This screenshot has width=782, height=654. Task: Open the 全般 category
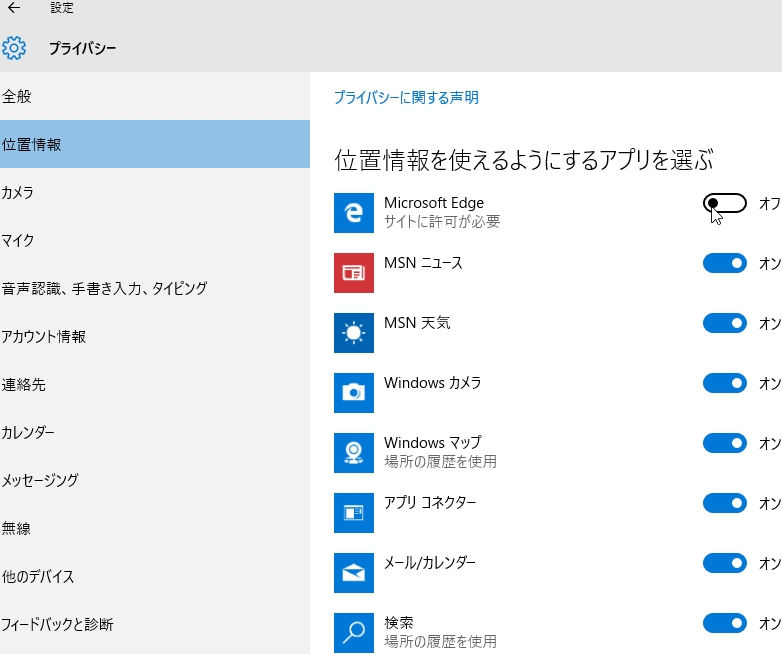(155, 96)
